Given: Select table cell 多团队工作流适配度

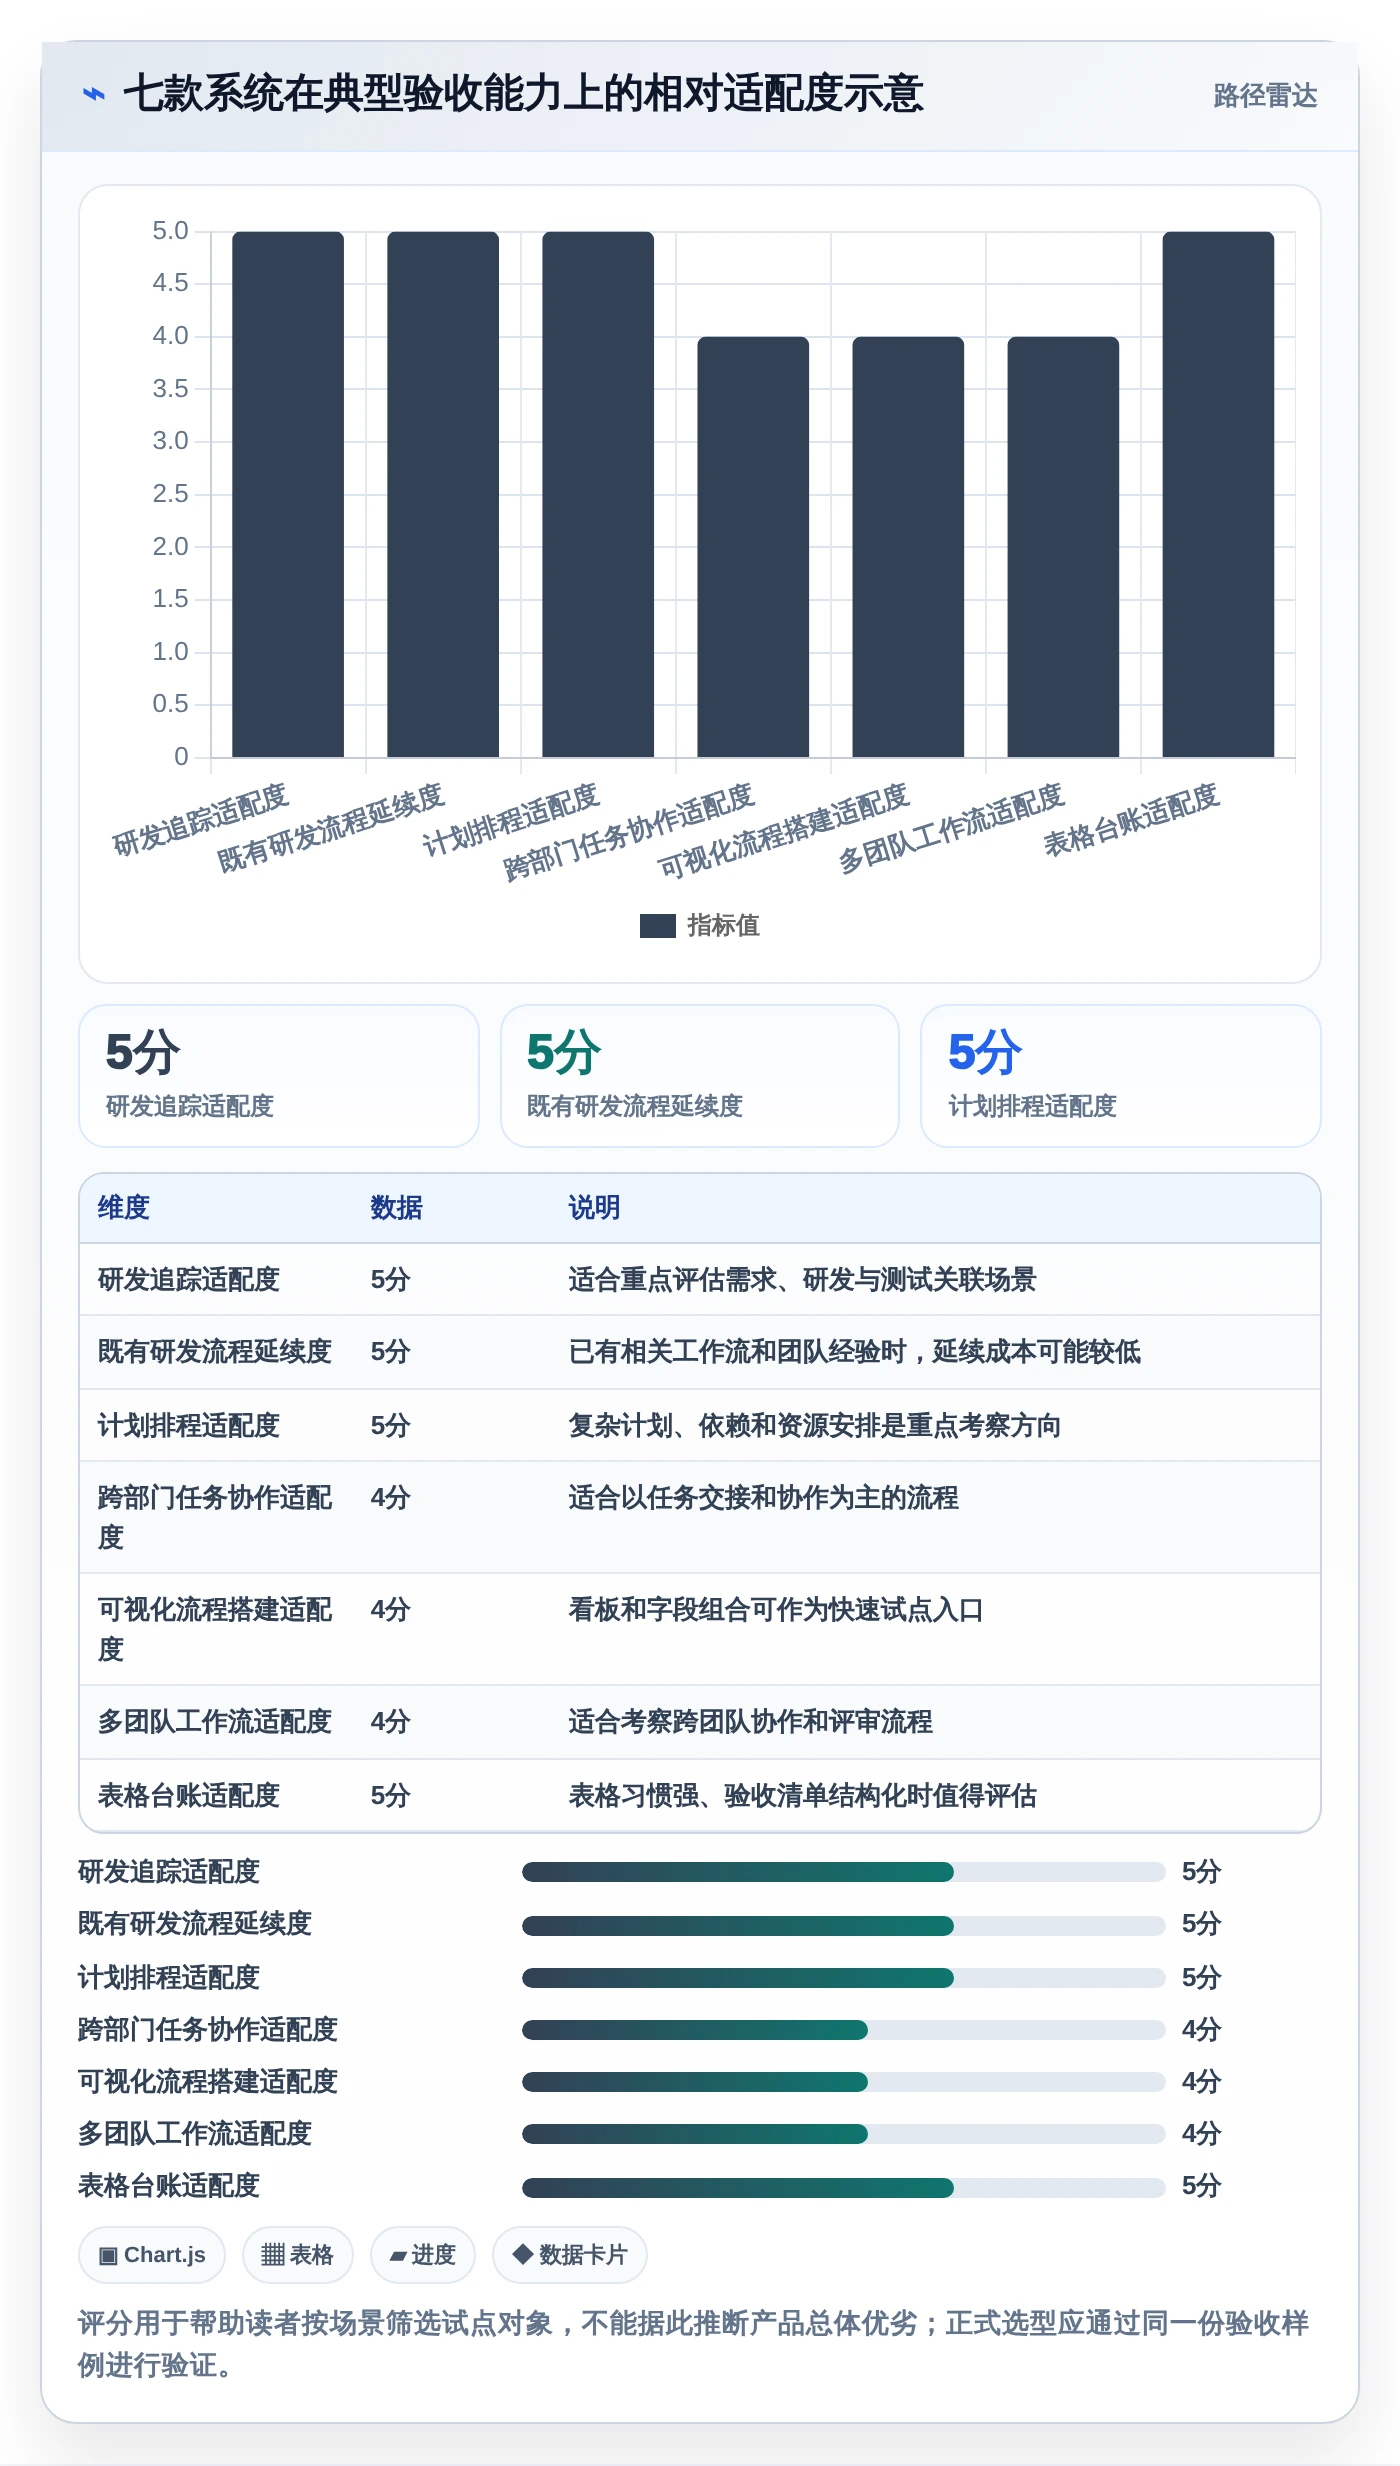Looking at the screenshot, I should click(215, 1722).
